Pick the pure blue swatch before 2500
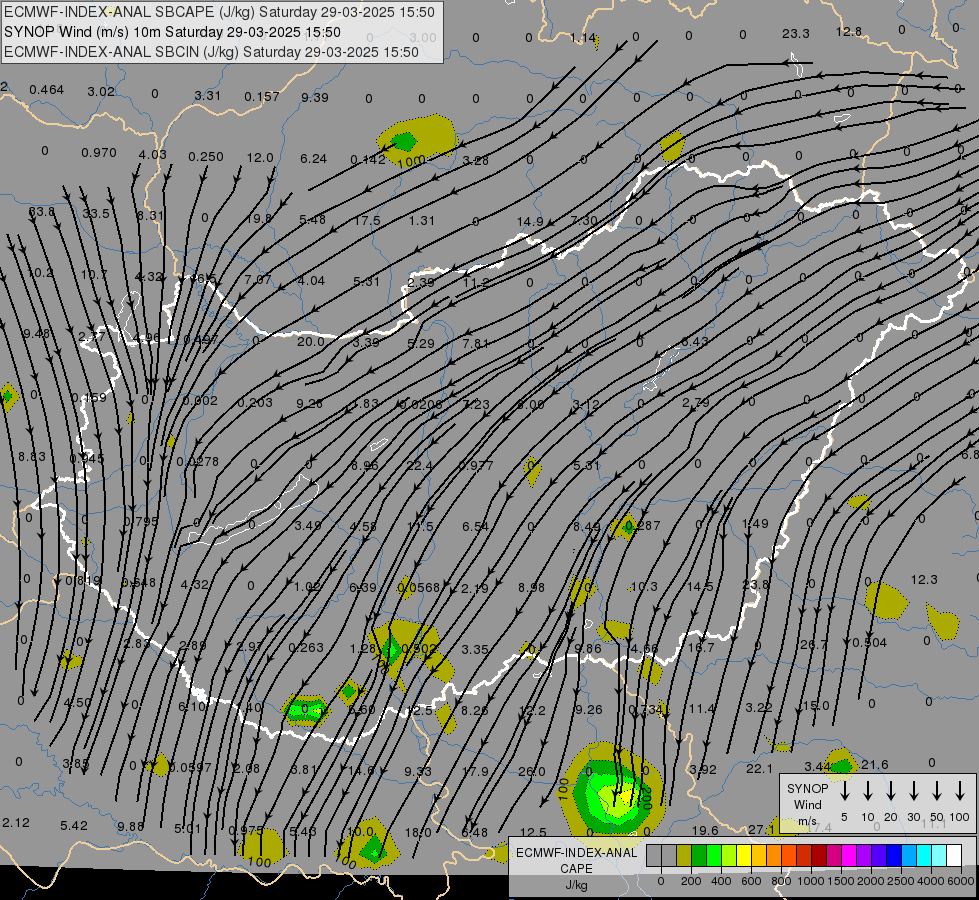Screen dimensions: 979x900 pos(893,855)
